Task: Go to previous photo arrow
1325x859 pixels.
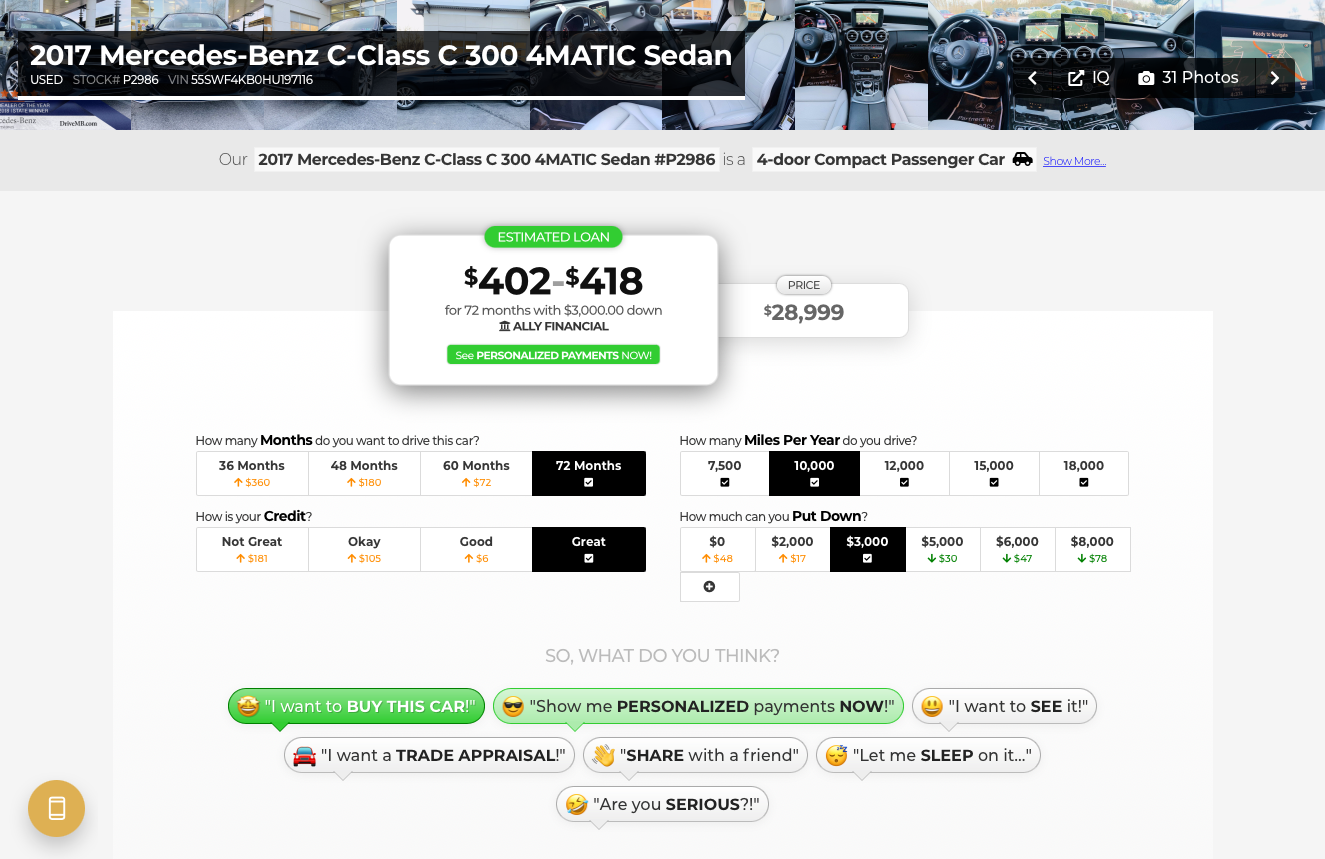Action: (x=1033, y=78)
